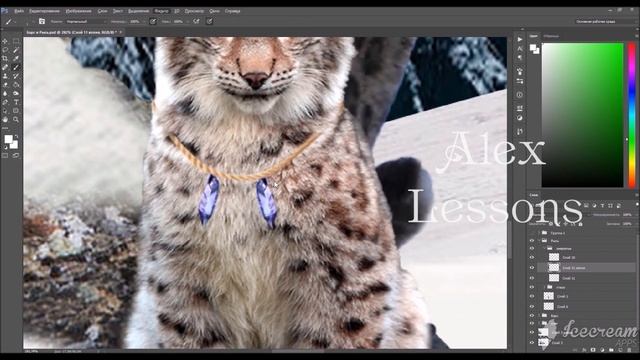Open the Редактирование menu
This screenshot has height=360, width=640.
[x=44, y=11]
